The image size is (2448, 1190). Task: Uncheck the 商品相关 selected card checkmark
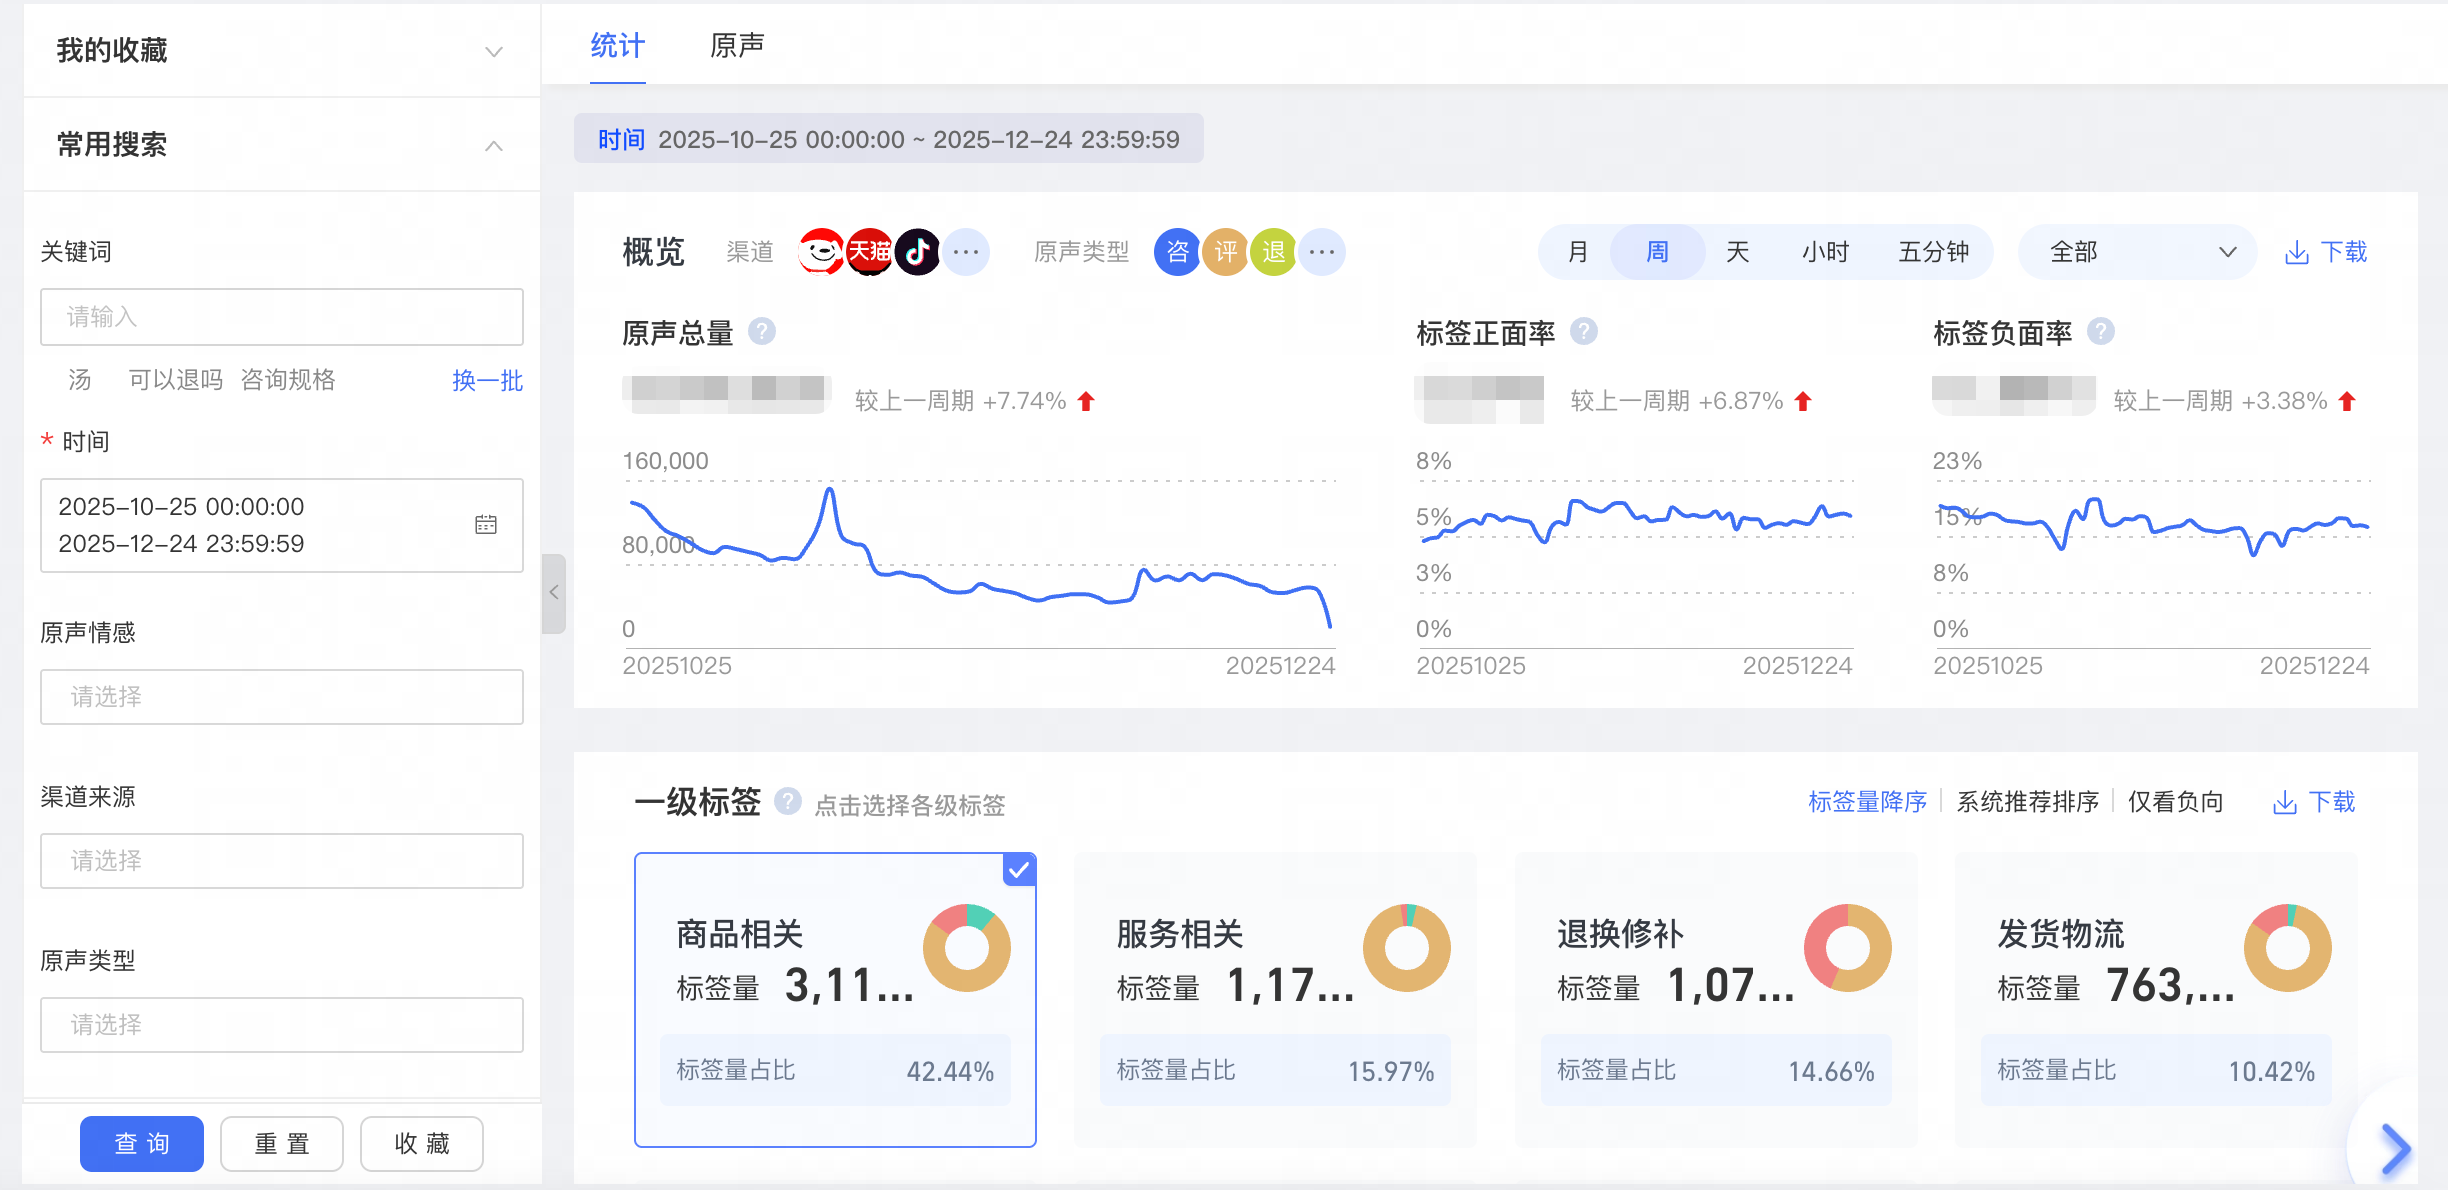pos(1019,870)
